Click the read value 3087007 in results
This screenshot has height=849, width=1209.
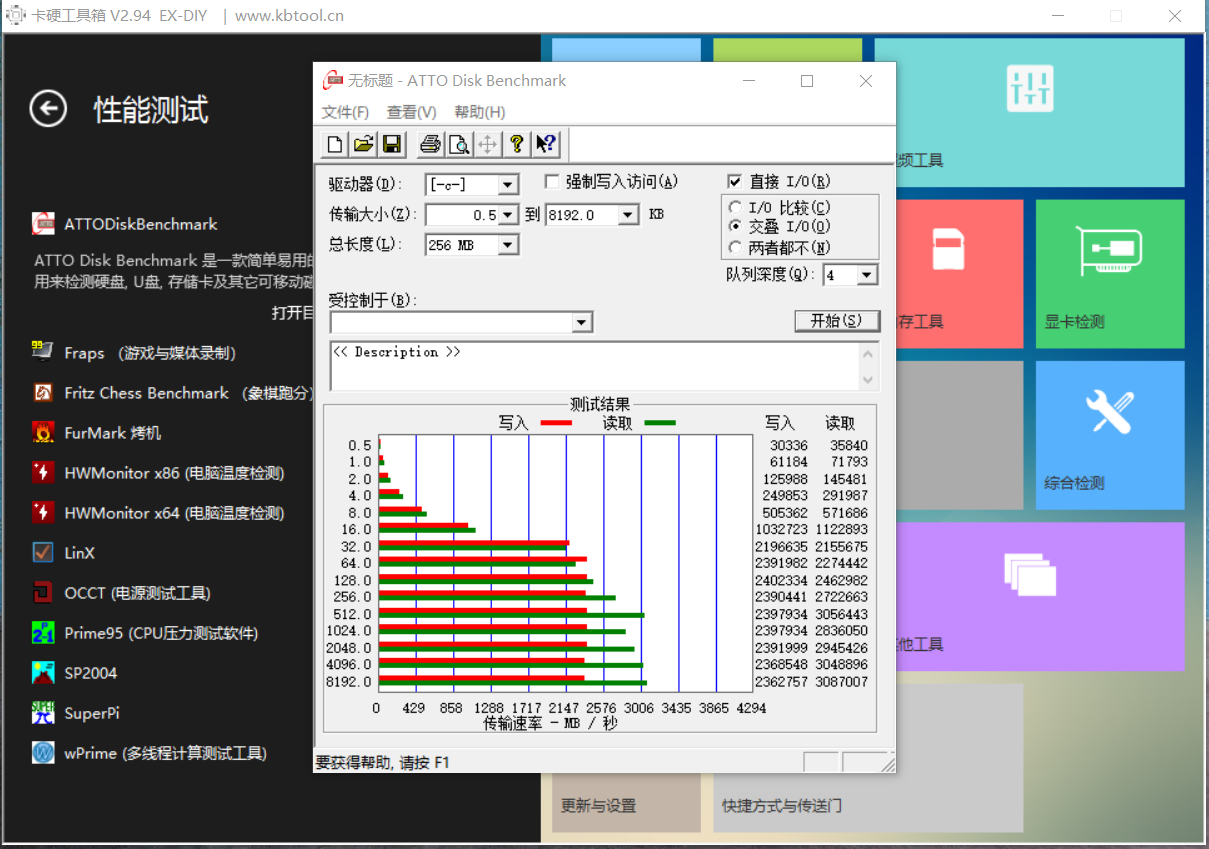(842, 682)
